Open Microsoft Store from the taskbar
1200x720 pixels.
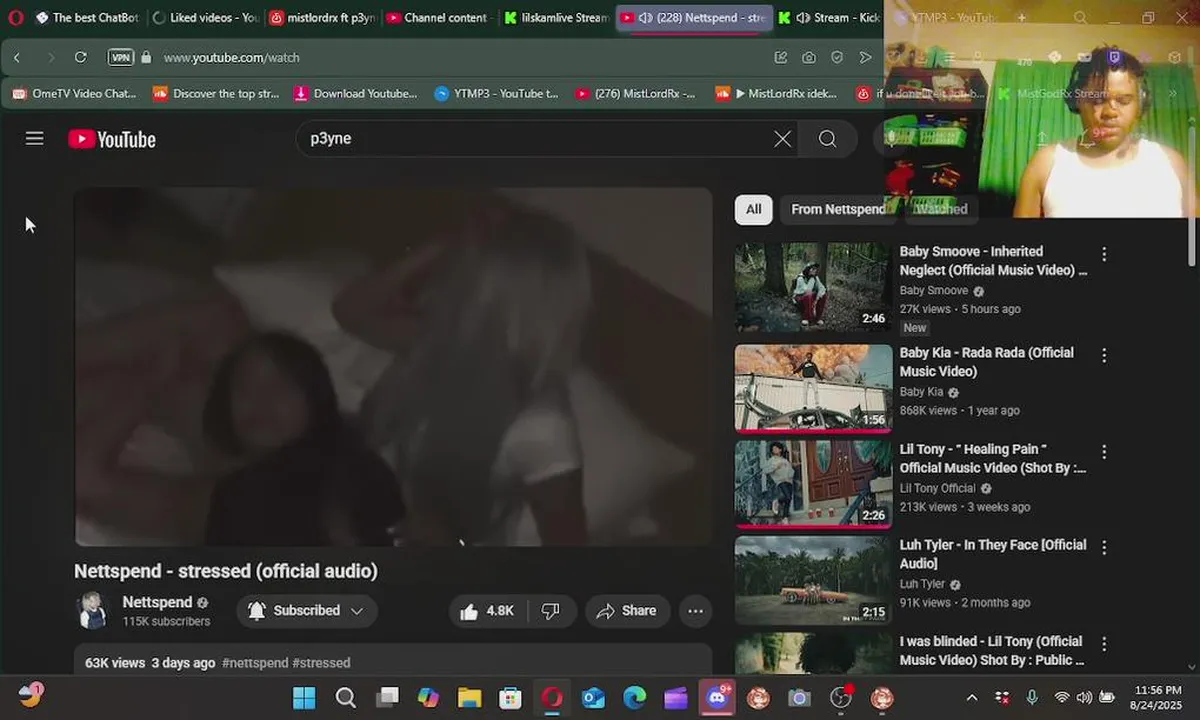tap(510, 697)
